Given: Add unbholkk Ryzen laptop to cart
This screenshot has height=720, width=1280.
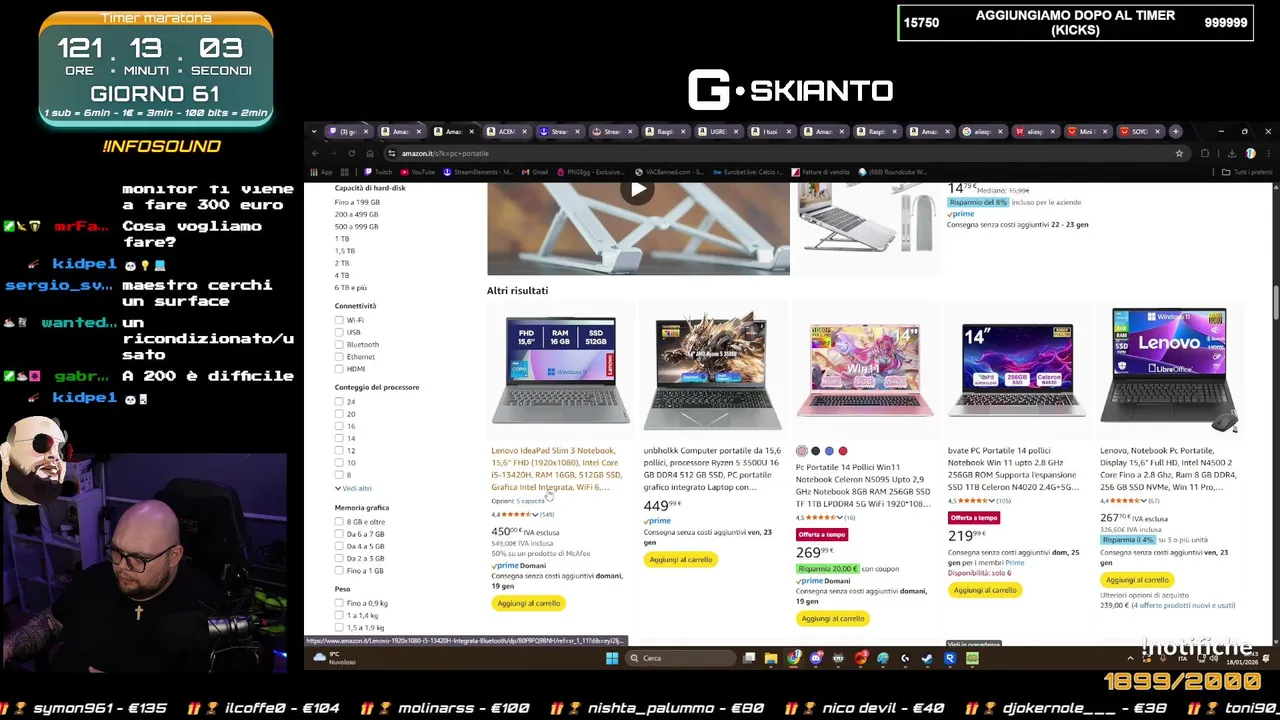Looking at the screenshot, I should point(680,559).
